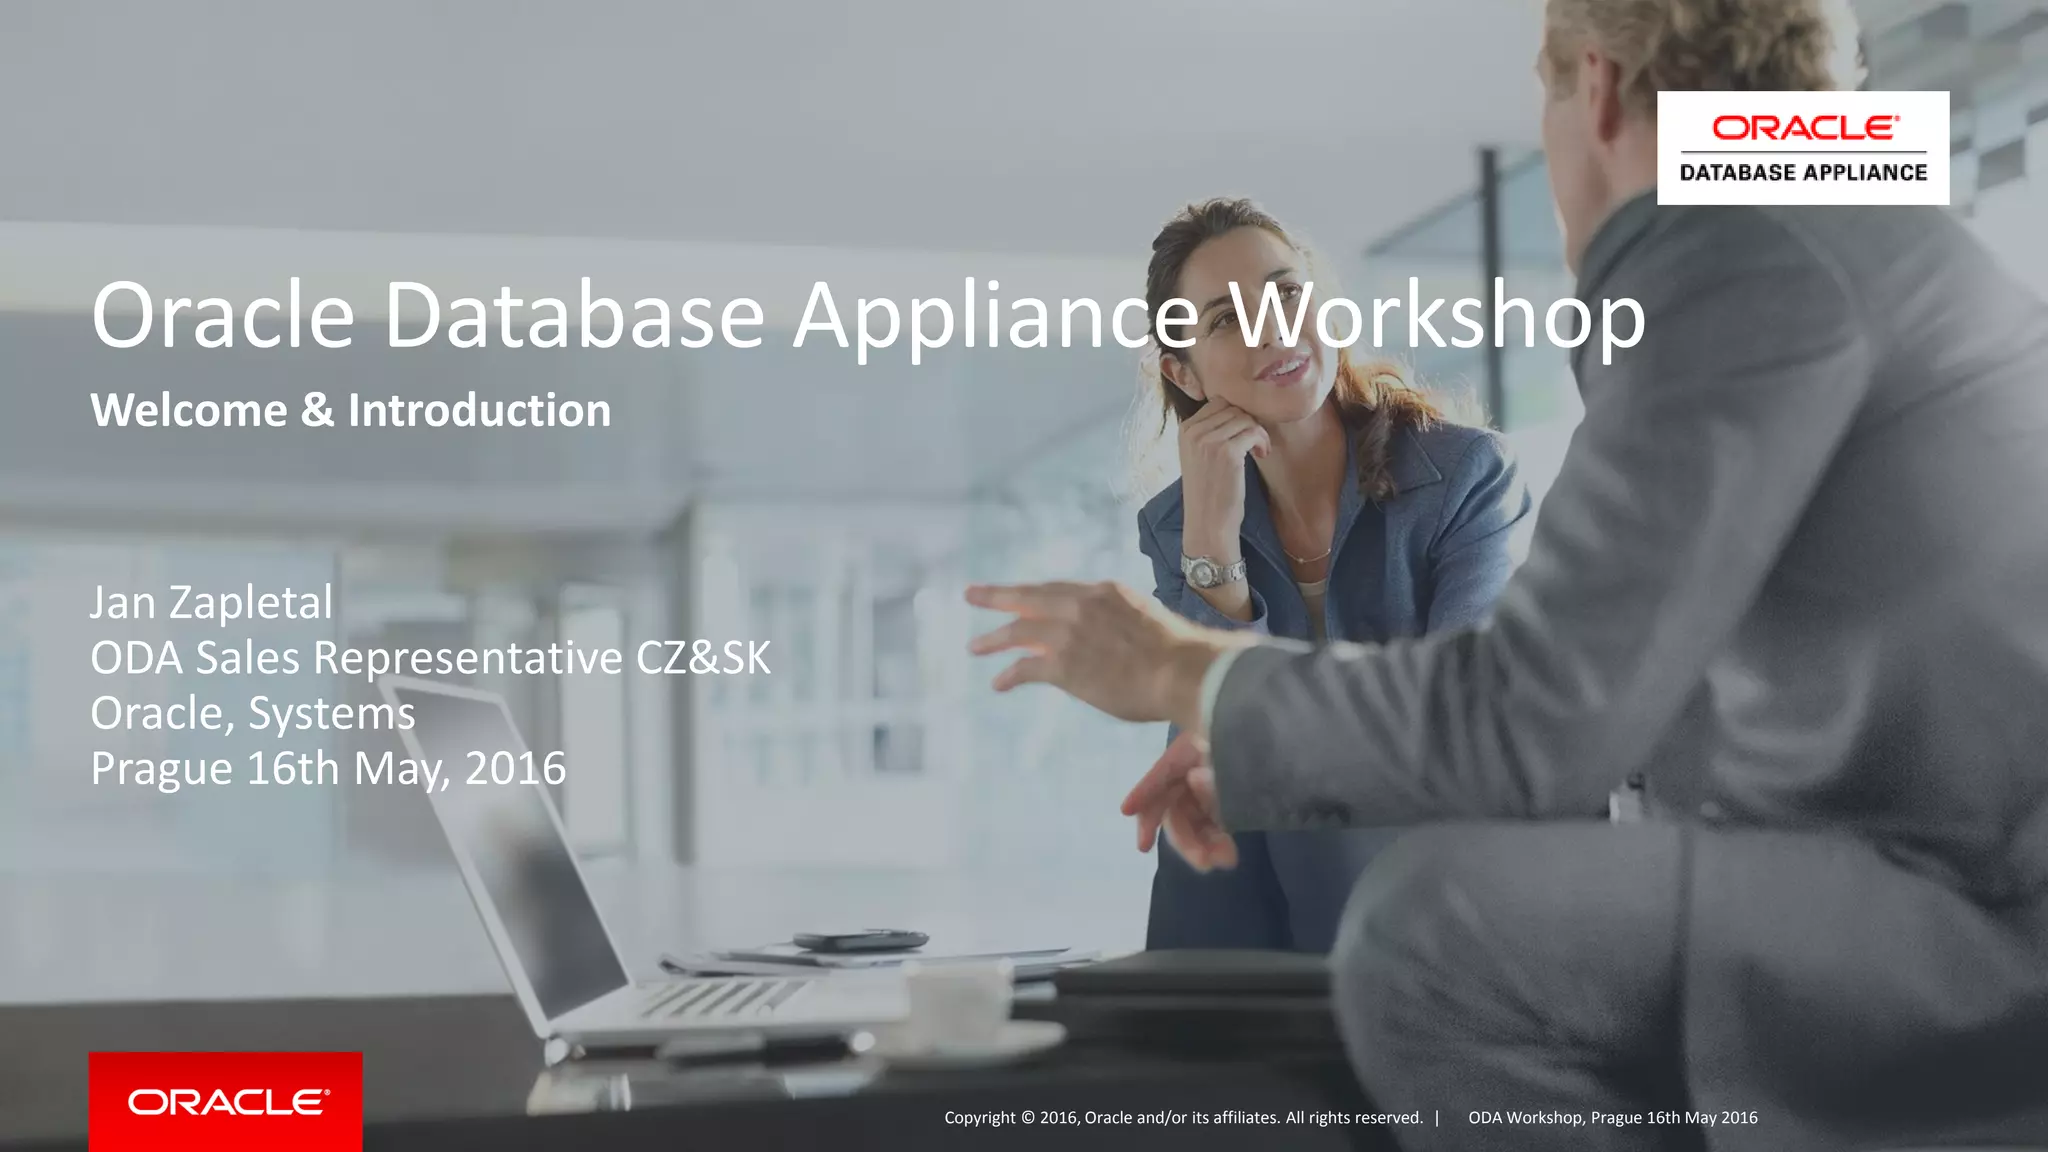Select the title 'Oracle Database Appliance Workshop'
2048x1152 pixels.
[868, 317]
